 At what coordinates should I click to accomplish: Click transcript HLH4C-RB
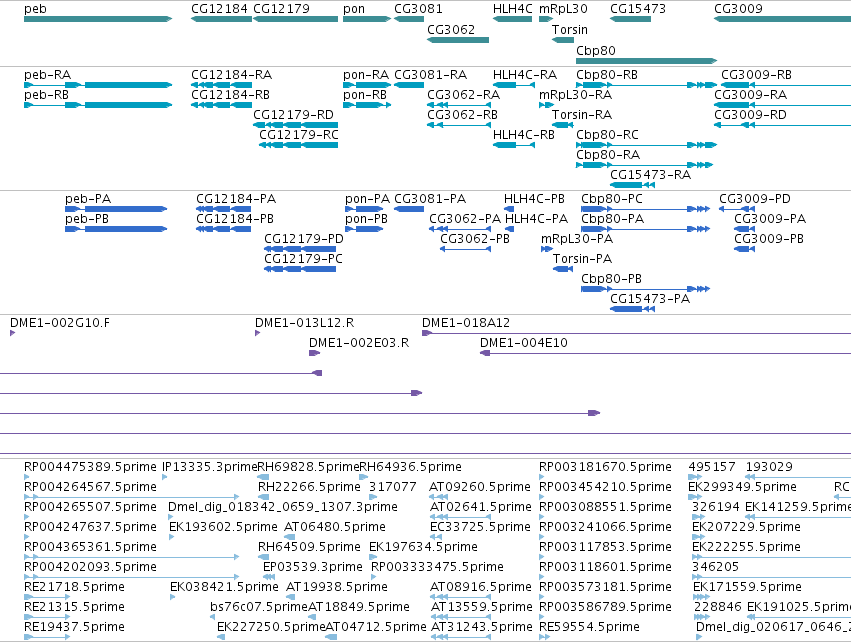[524, 135]
